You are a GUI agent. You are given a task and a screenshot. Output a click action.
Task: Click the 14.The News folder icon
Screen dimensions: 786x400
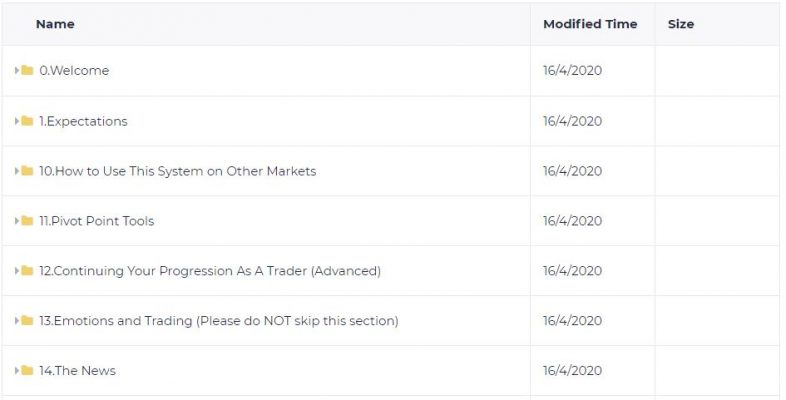[x=27, y=370]
